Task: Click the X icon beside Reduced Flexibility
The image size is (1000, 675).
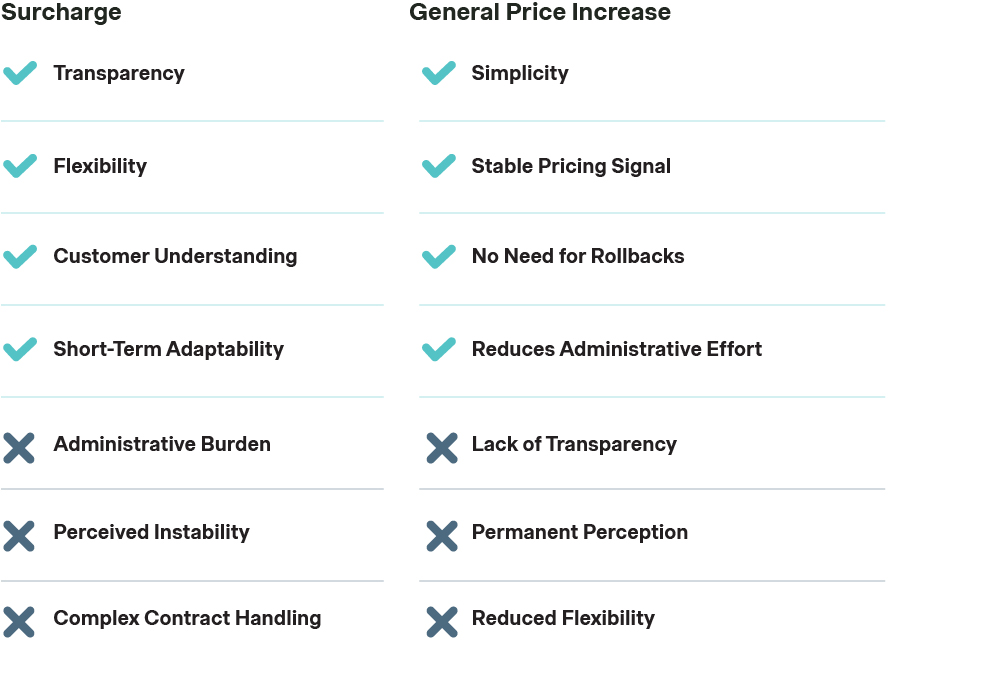Action: [x=442, y=621]
